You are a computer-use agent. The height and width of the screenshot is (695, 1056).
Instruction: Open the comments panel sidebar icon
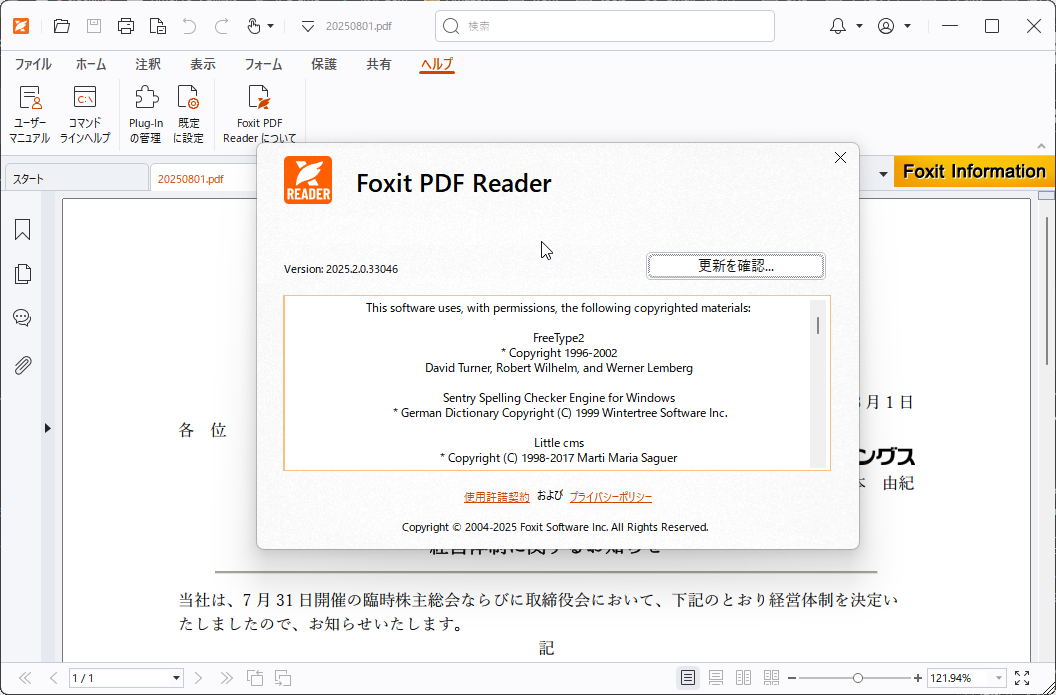[22, 317]
